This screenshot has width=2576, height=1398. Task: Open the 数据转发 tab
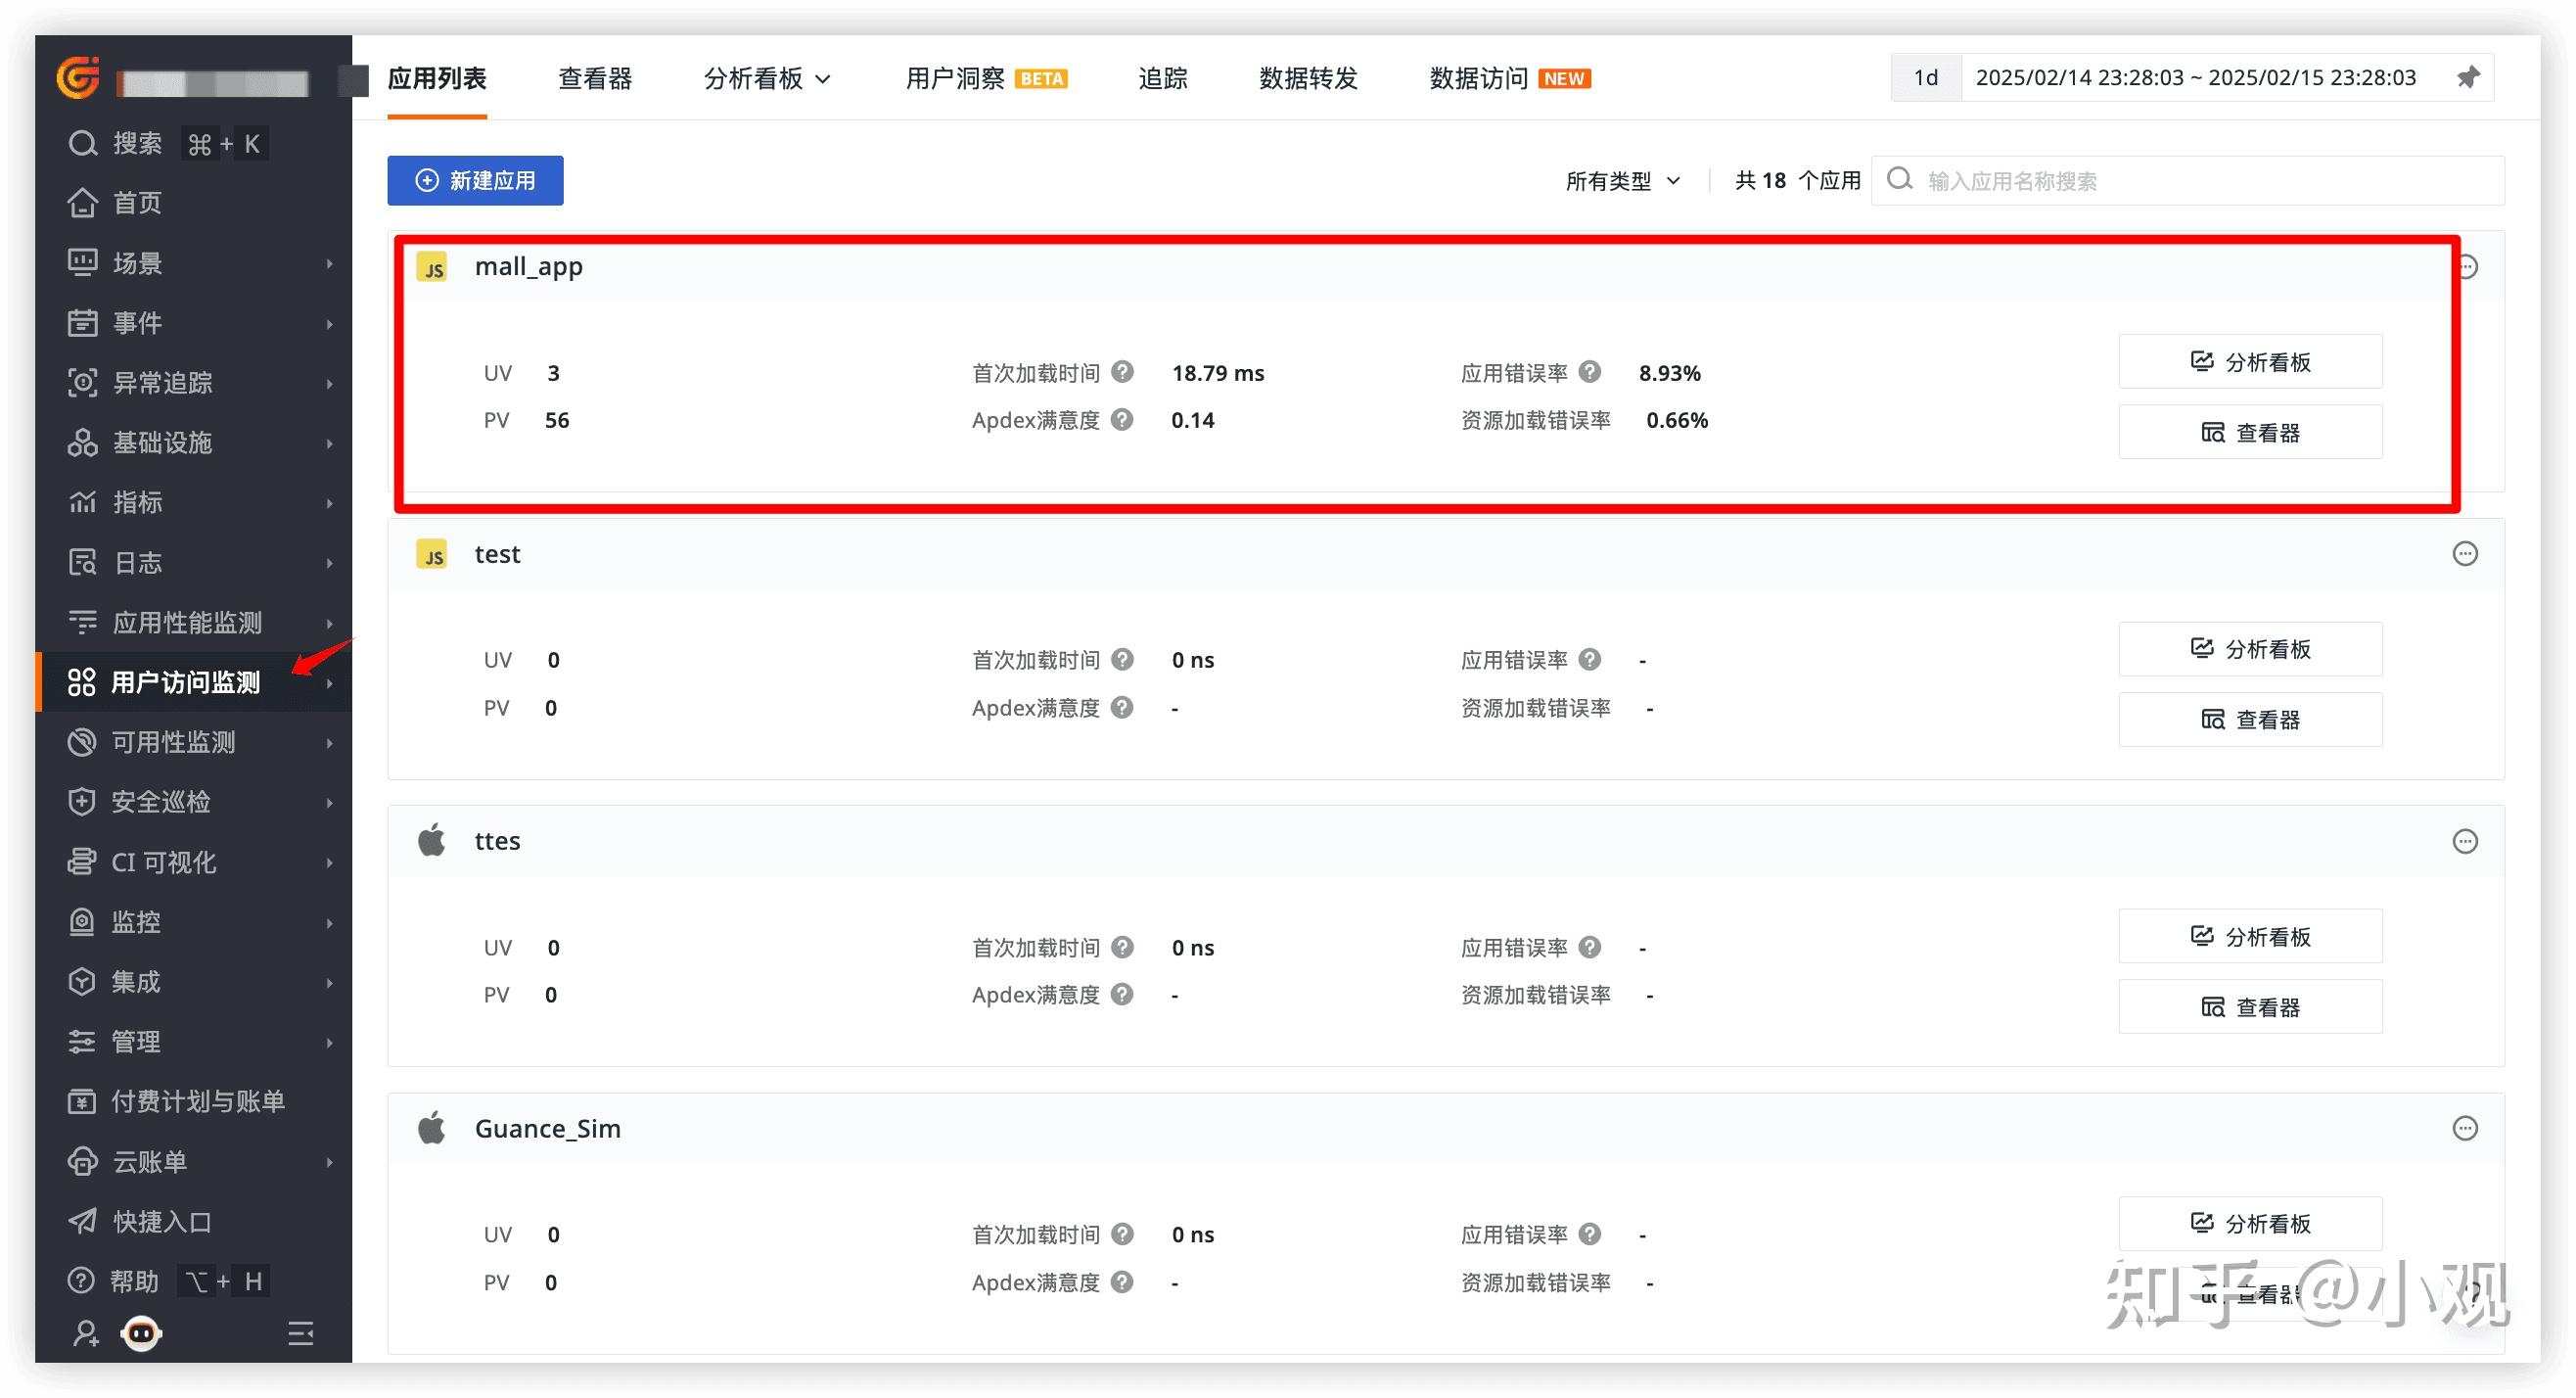pyautogui.click(x=1308, y=79)
